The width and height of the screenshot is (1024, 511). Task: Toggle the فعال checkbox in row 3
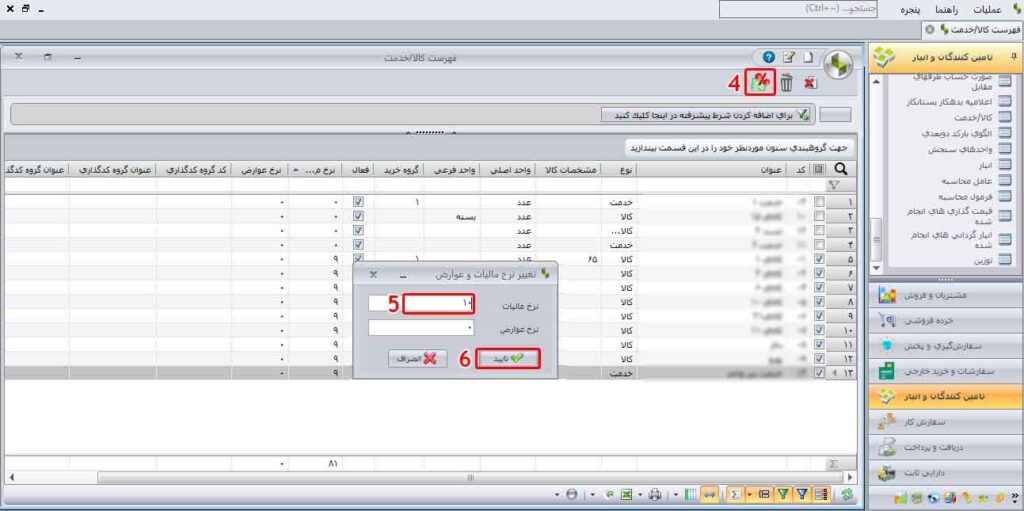point(358,231)
